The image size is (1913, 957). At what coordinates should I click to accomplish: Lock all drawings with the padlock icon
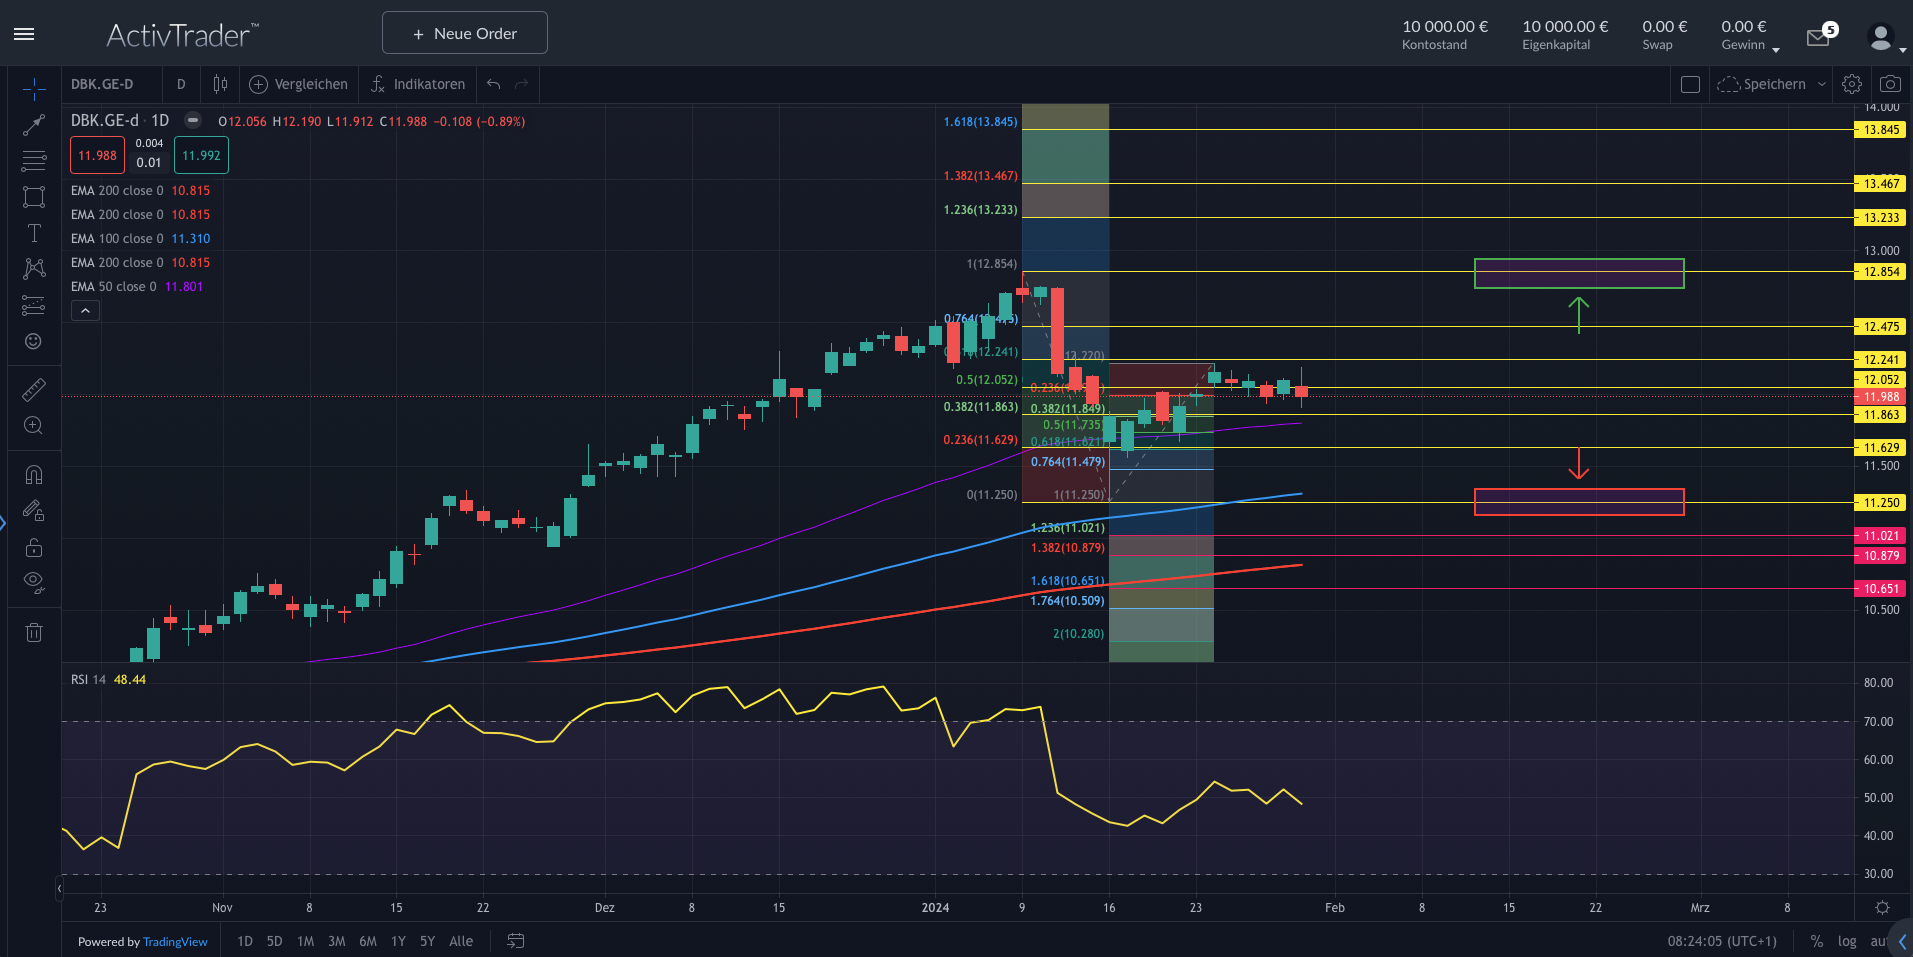coord(33,547)
